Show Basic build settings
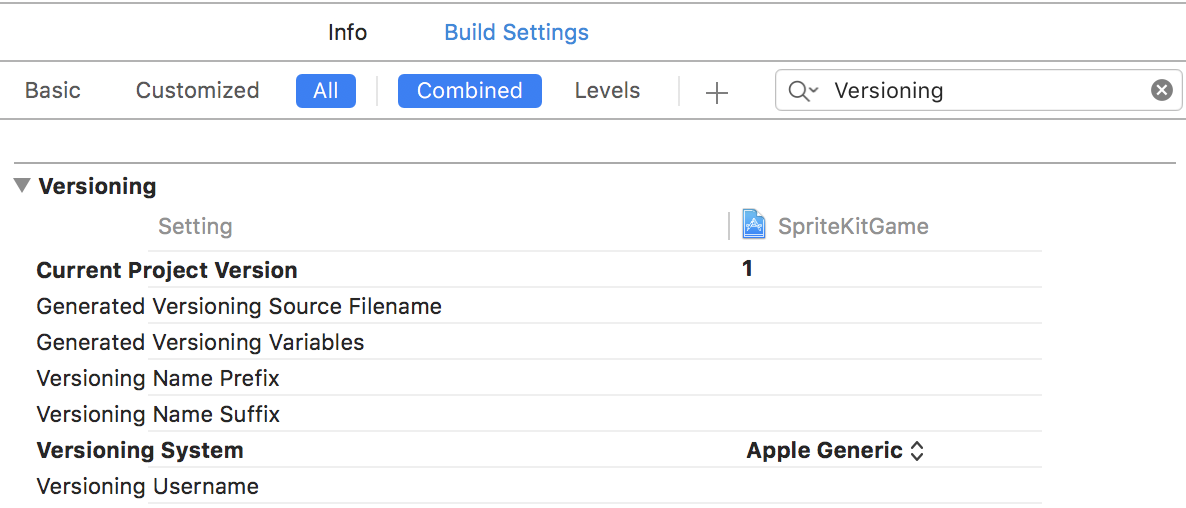This screenshot has height=508, width=1186. click(x=52, y=91)
